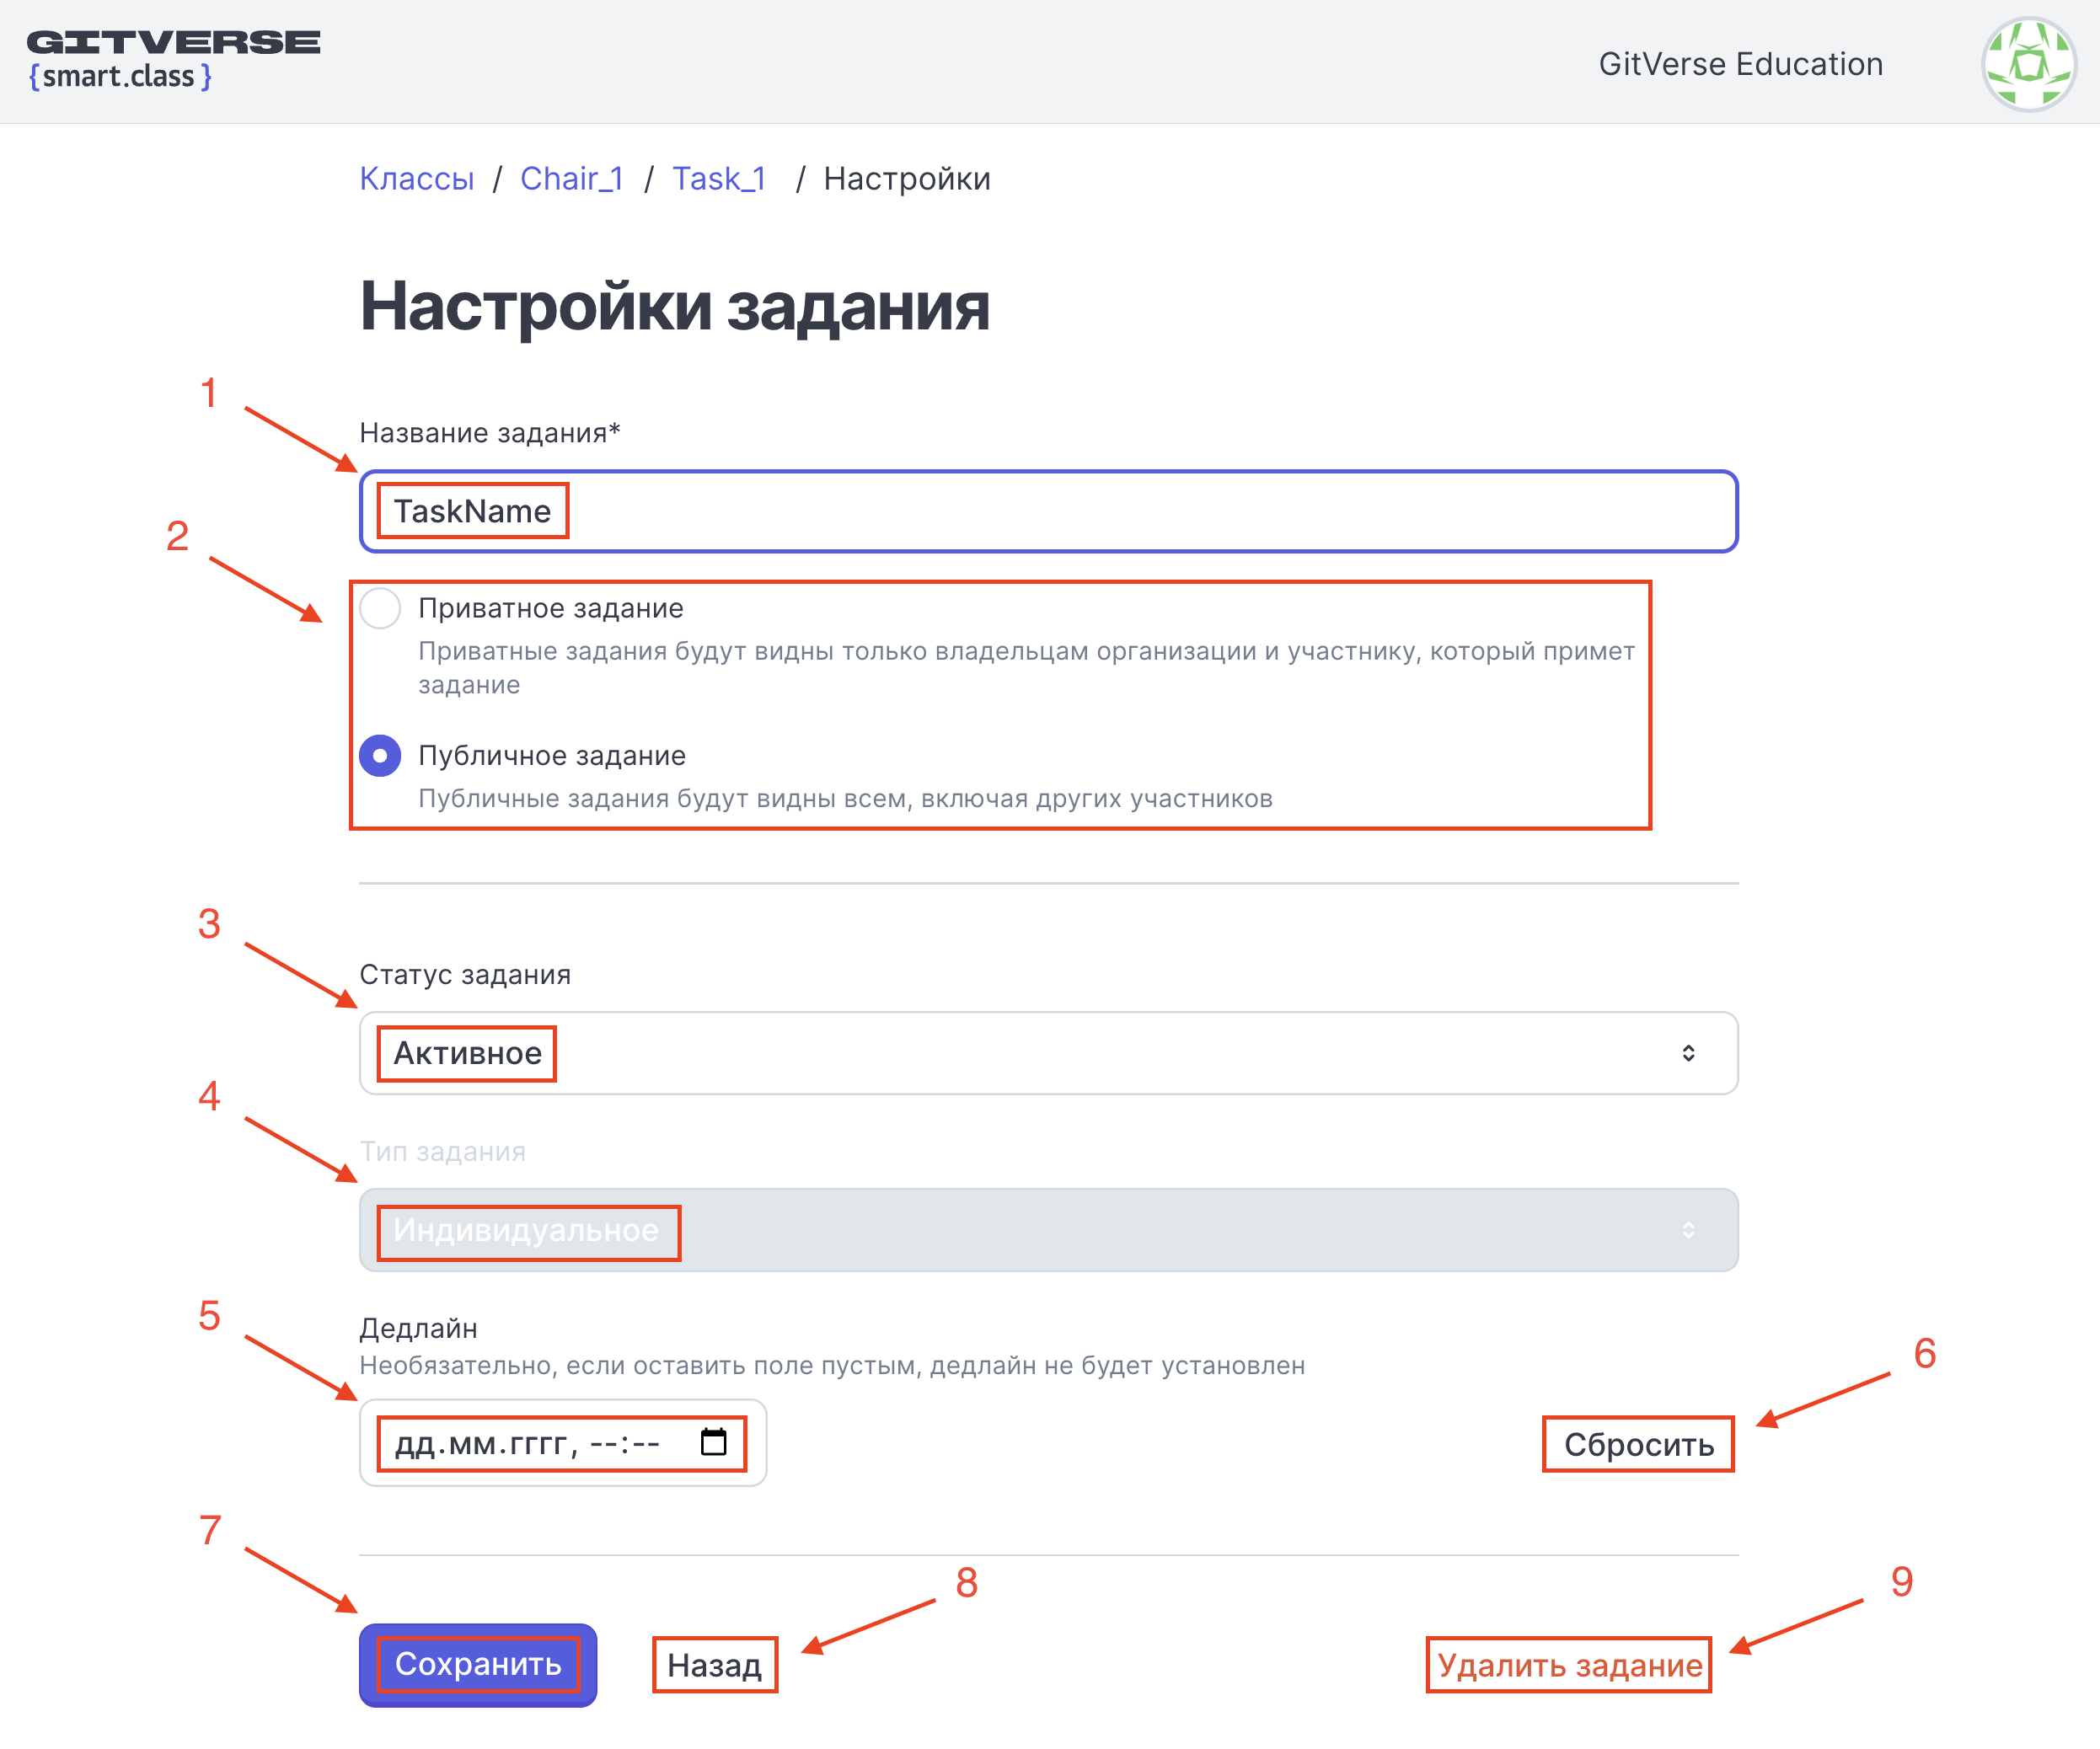Screen dimensions: 2100x1749
Task: Click the Назад button
Action: click(x=714, y=1665)
